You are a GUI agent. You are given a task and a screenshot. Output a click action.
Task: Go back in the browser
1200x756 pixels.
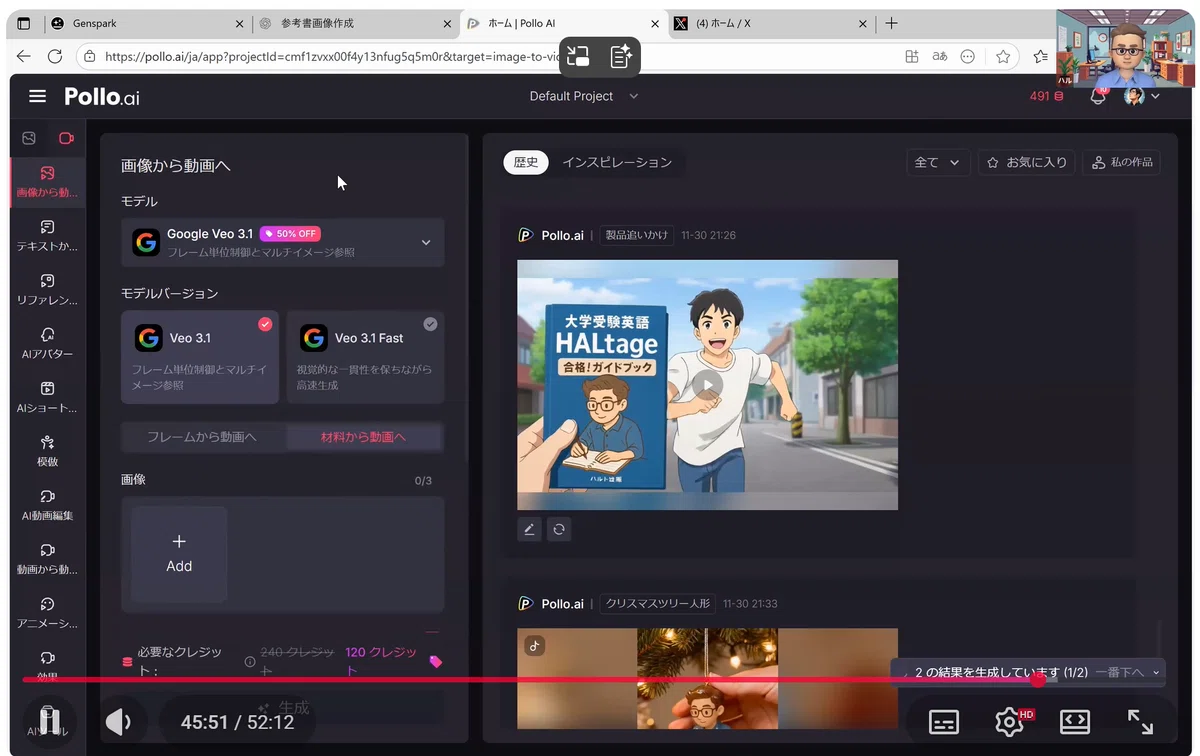coord(24,57)
